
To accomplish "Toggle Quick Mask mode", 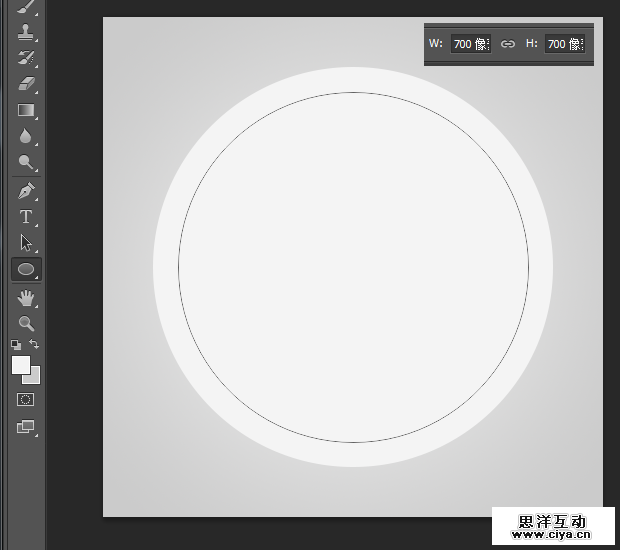I will pos(26,399).
